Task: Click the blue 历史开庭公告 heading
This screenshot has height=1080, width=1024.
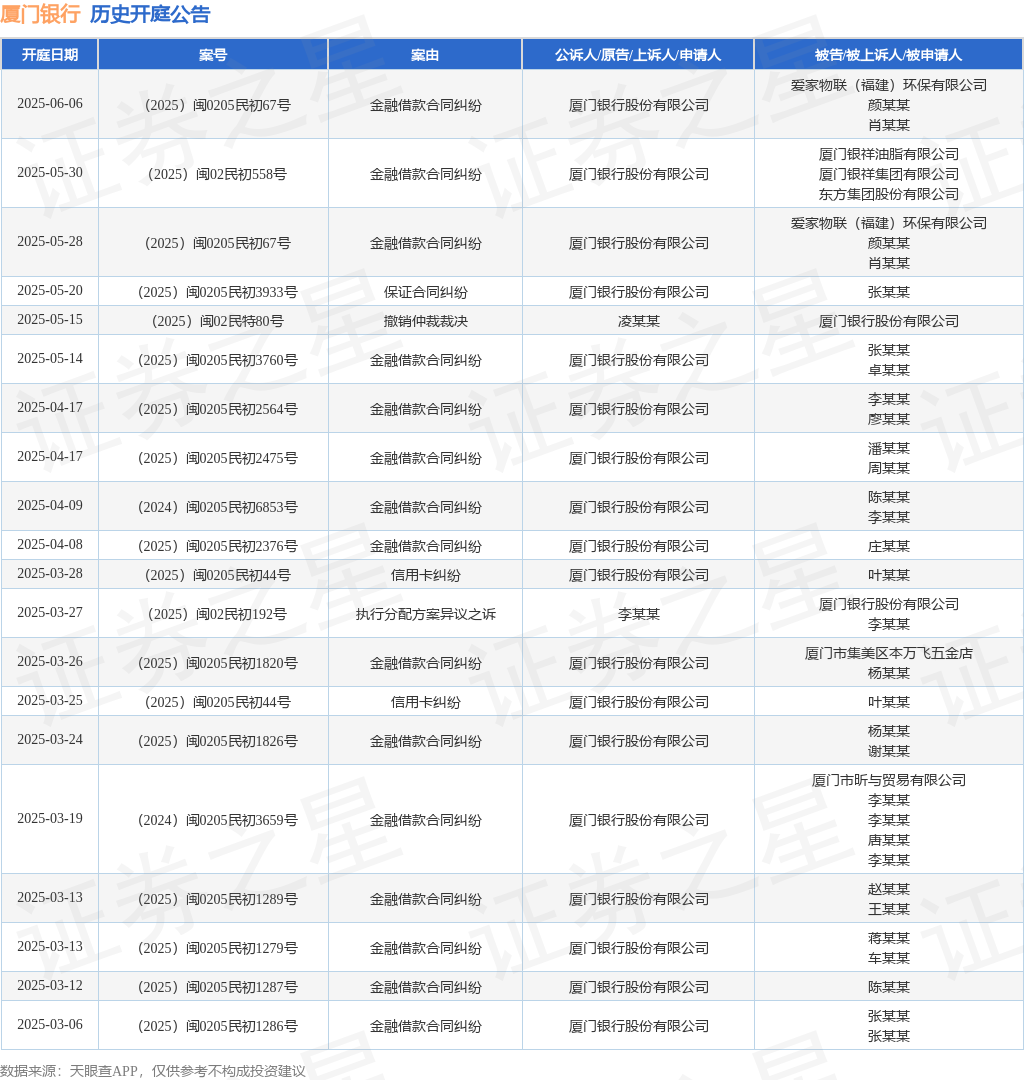Action: click(x=150, y=14)
